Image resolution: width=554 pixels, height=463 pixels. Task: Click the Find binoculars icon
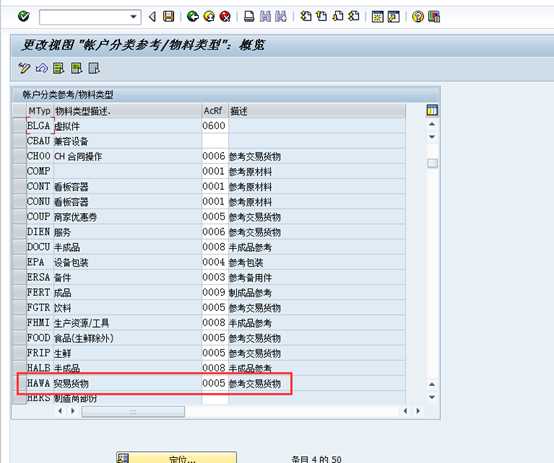point(265,16)
